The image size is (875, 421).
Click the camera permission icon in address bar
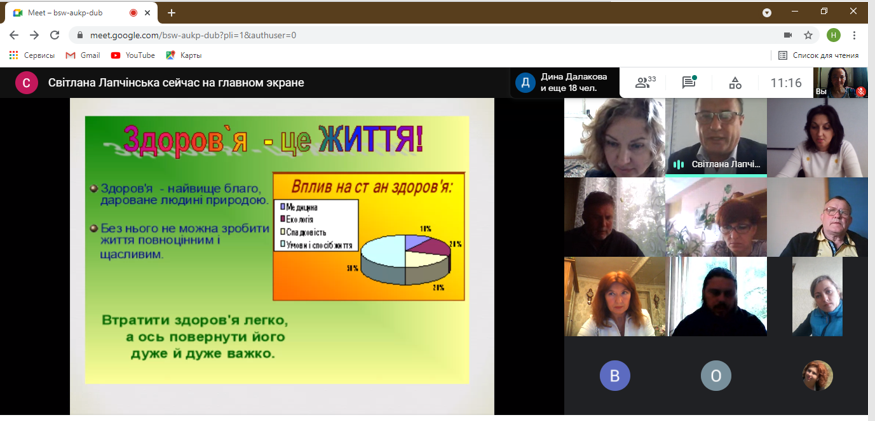788,35
